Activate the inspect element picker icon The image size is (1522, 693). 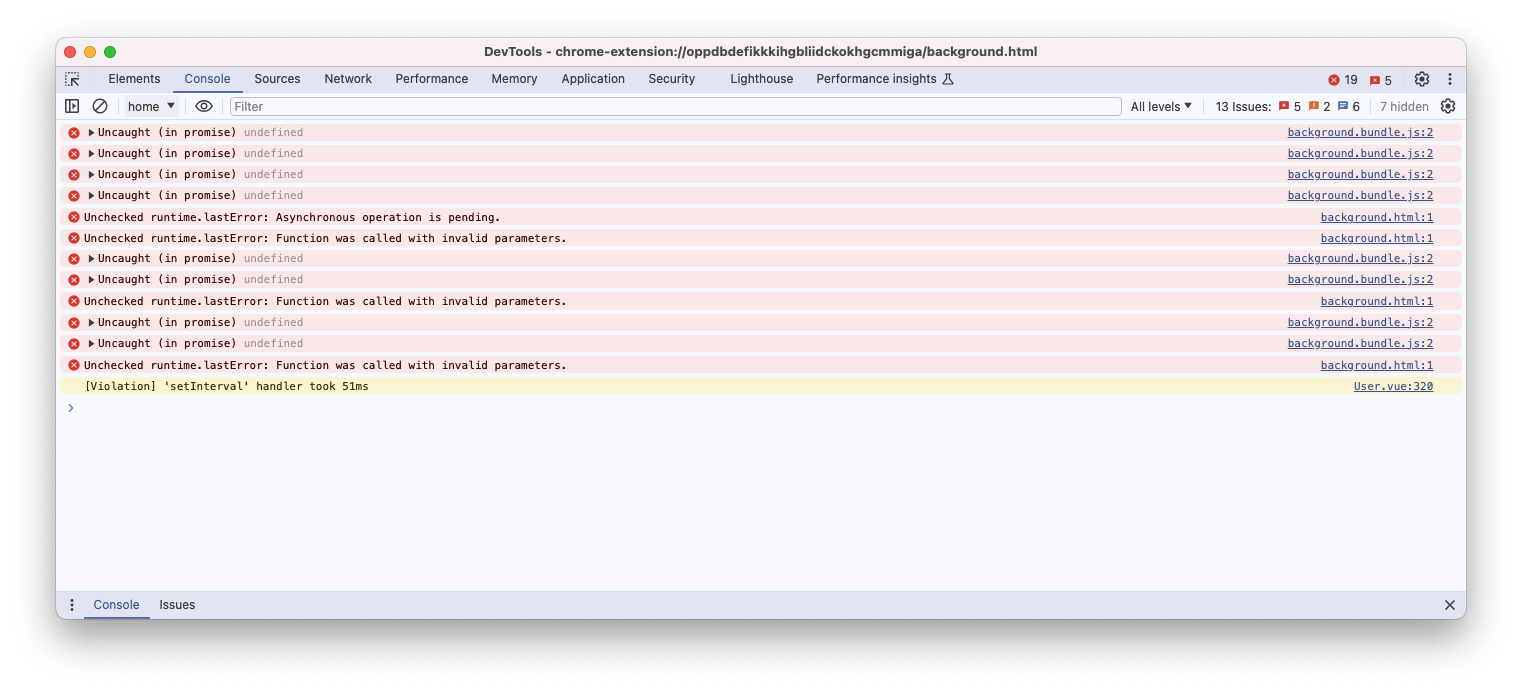pos(72,79)
